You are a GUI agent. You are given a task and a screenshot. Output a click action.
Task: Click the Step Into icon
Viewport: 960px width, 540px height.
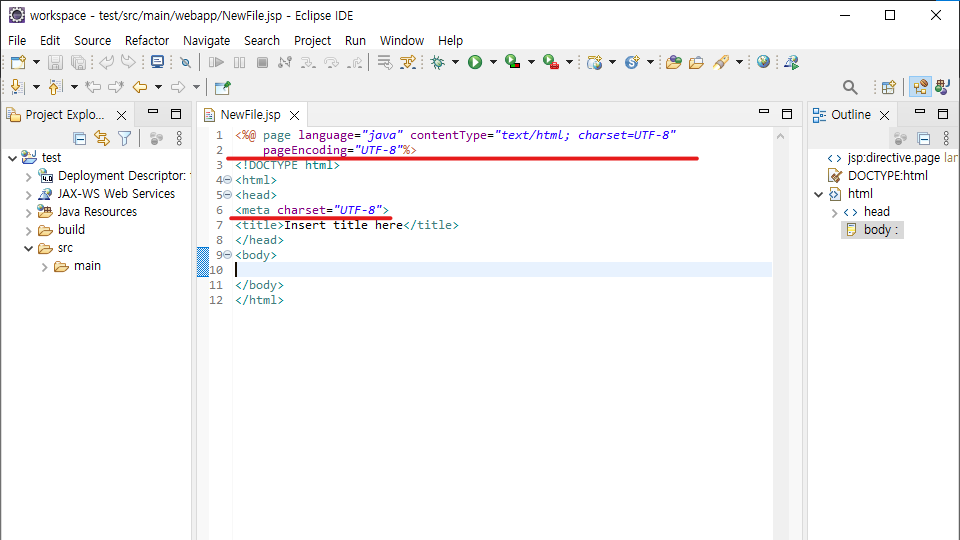308,62
